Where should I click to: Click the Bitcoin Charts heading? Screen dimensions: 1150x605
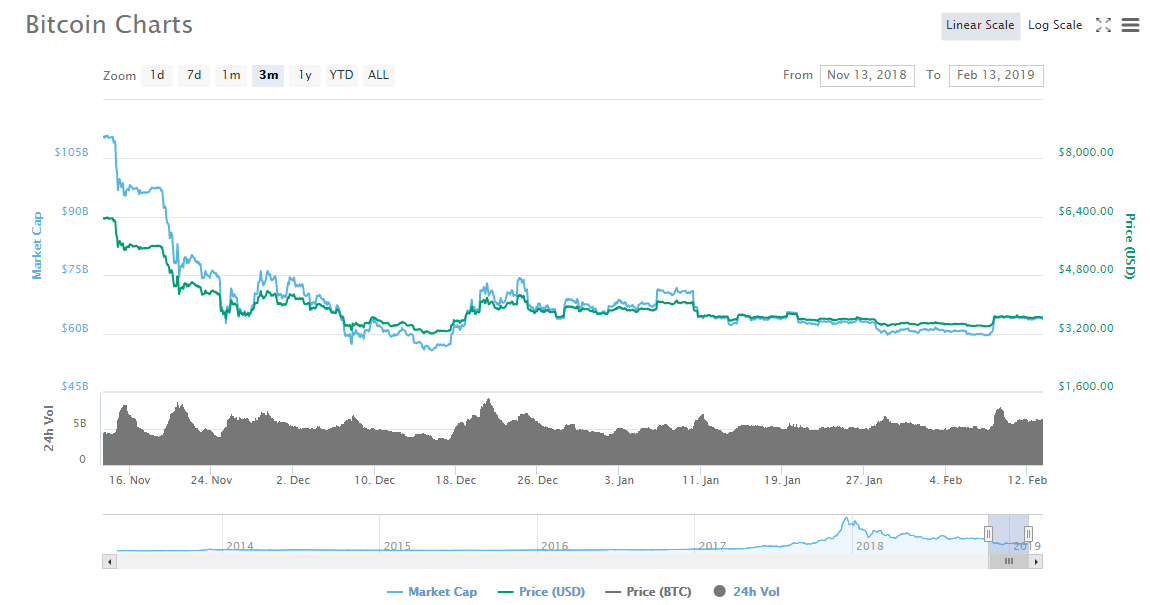[x=109, y=25]
